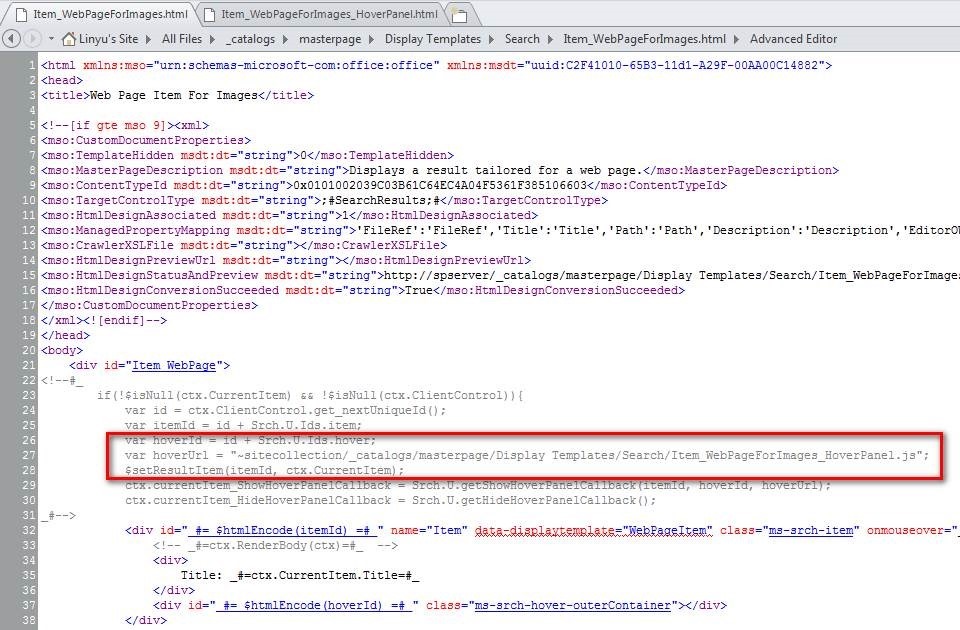Click 'var id = ctx.ClientControl.get_nextUniqueId();' line
Viewport: 960px width, 630px height.
click(x=286, y=410)
